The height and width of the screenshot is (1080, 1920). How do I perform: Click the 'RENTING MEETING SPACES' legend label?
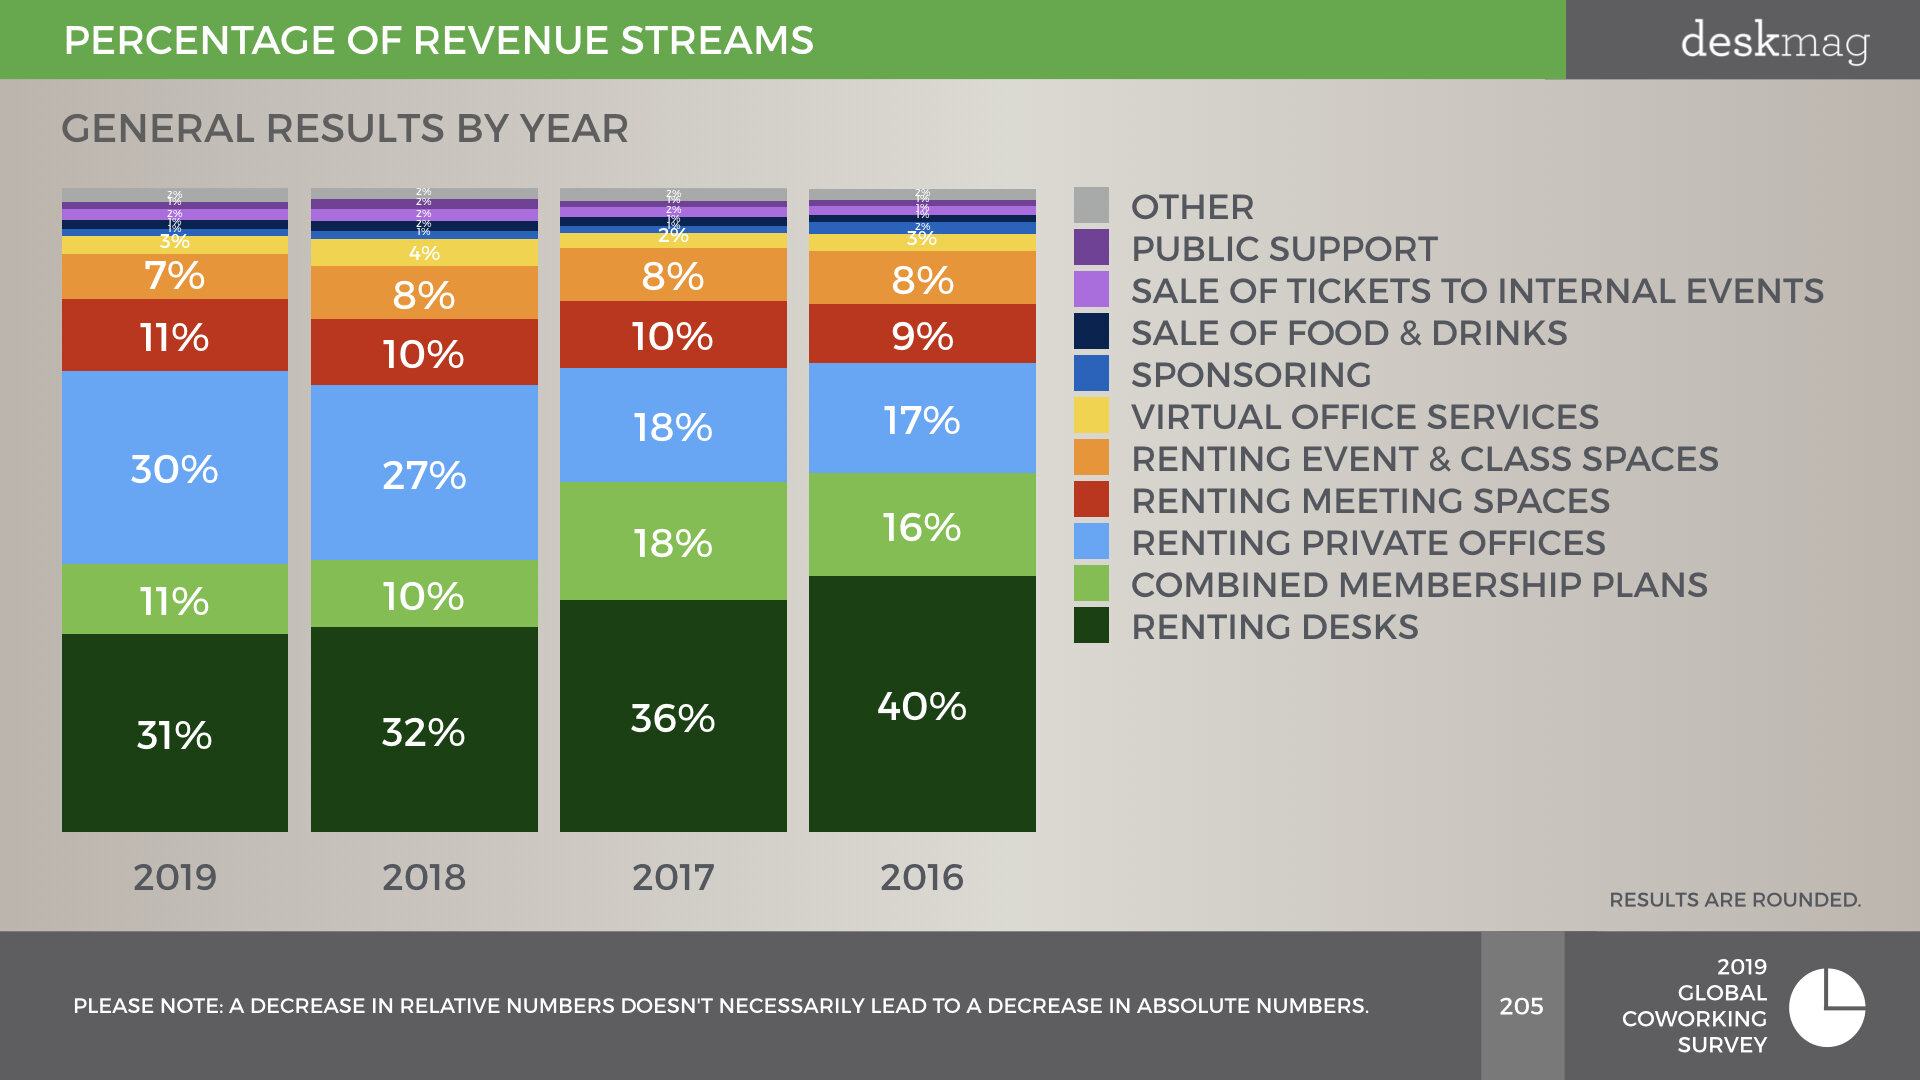click(x=1371, y=501)
